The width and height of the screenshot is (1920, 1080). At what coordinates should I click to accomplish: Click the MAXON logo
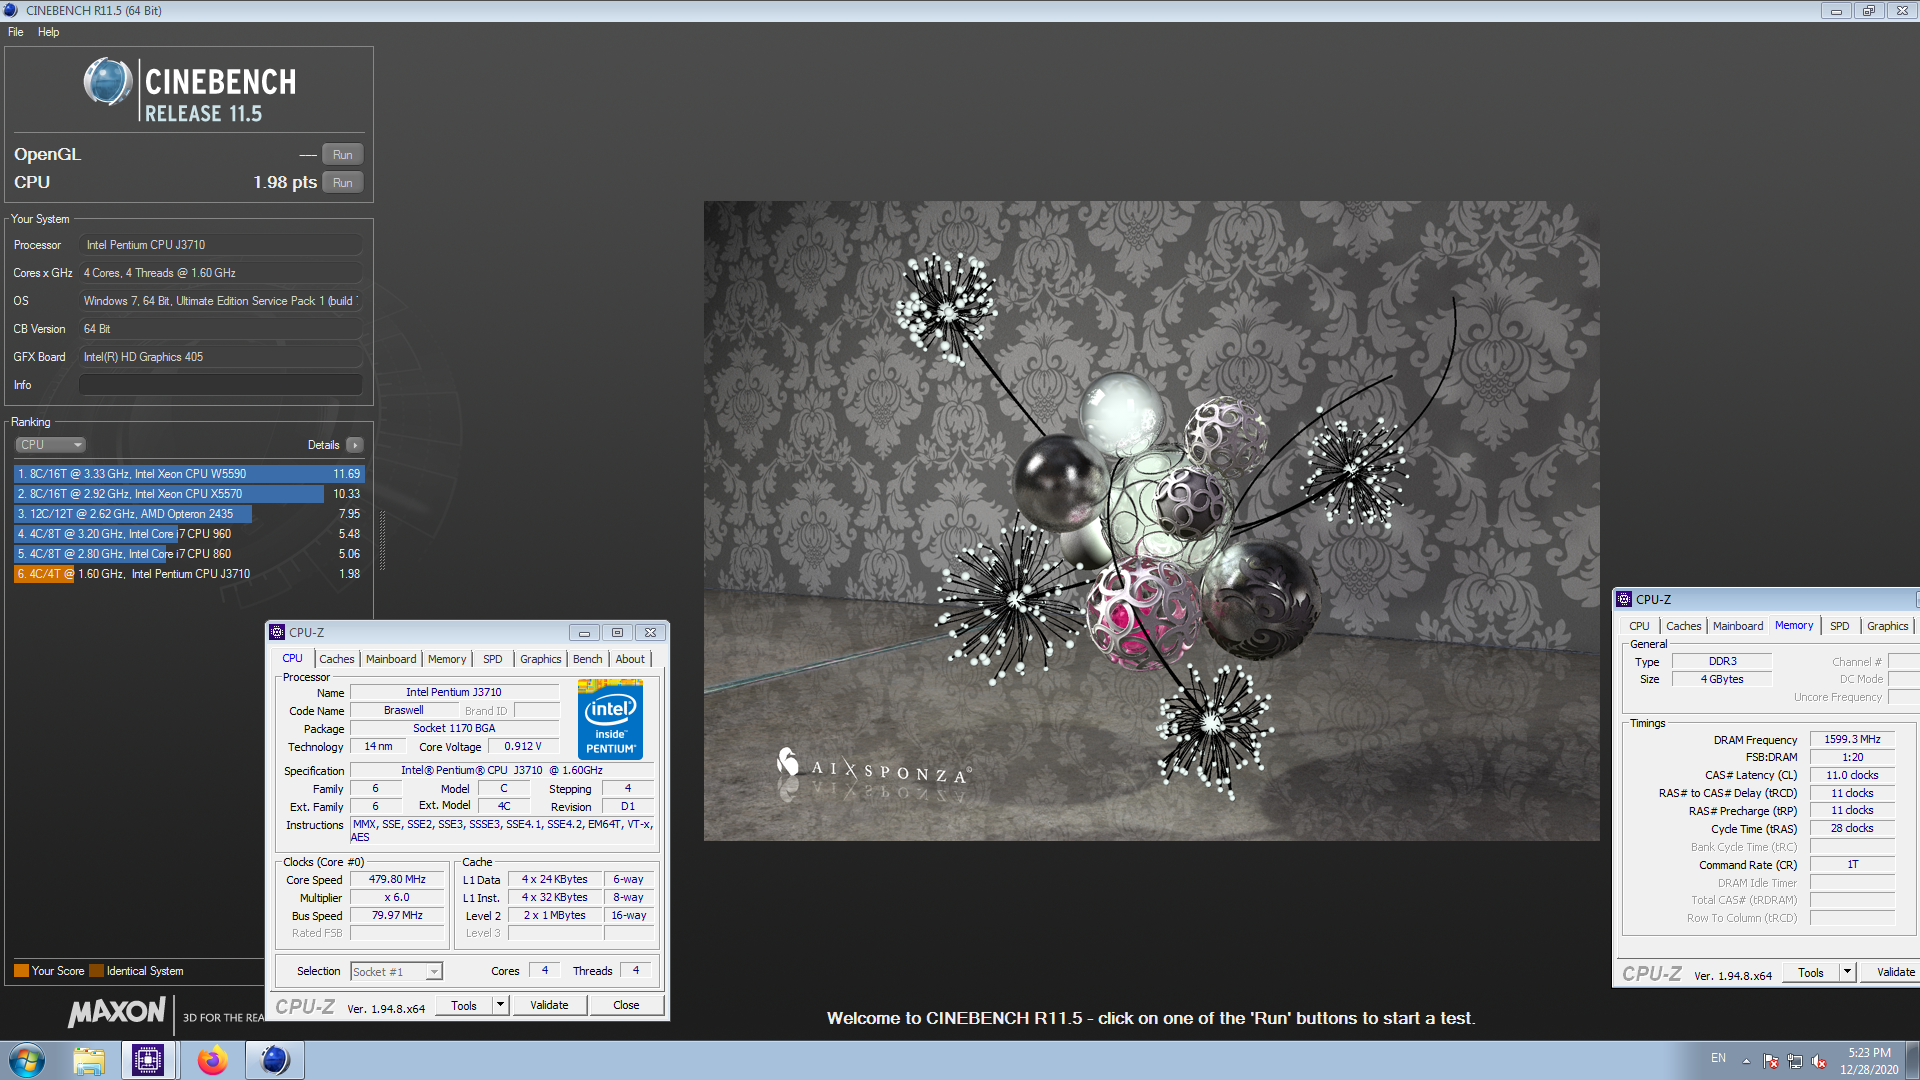[117, 1013]
